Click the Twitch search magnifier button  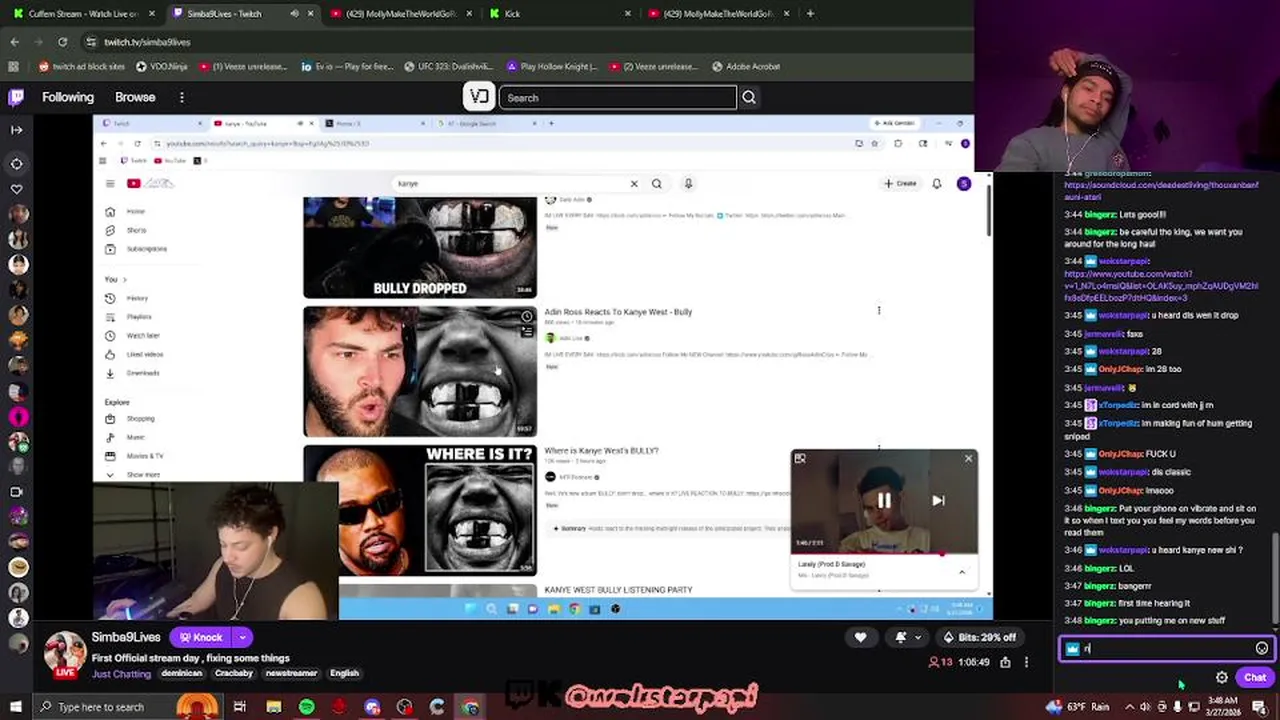point(749,97)
